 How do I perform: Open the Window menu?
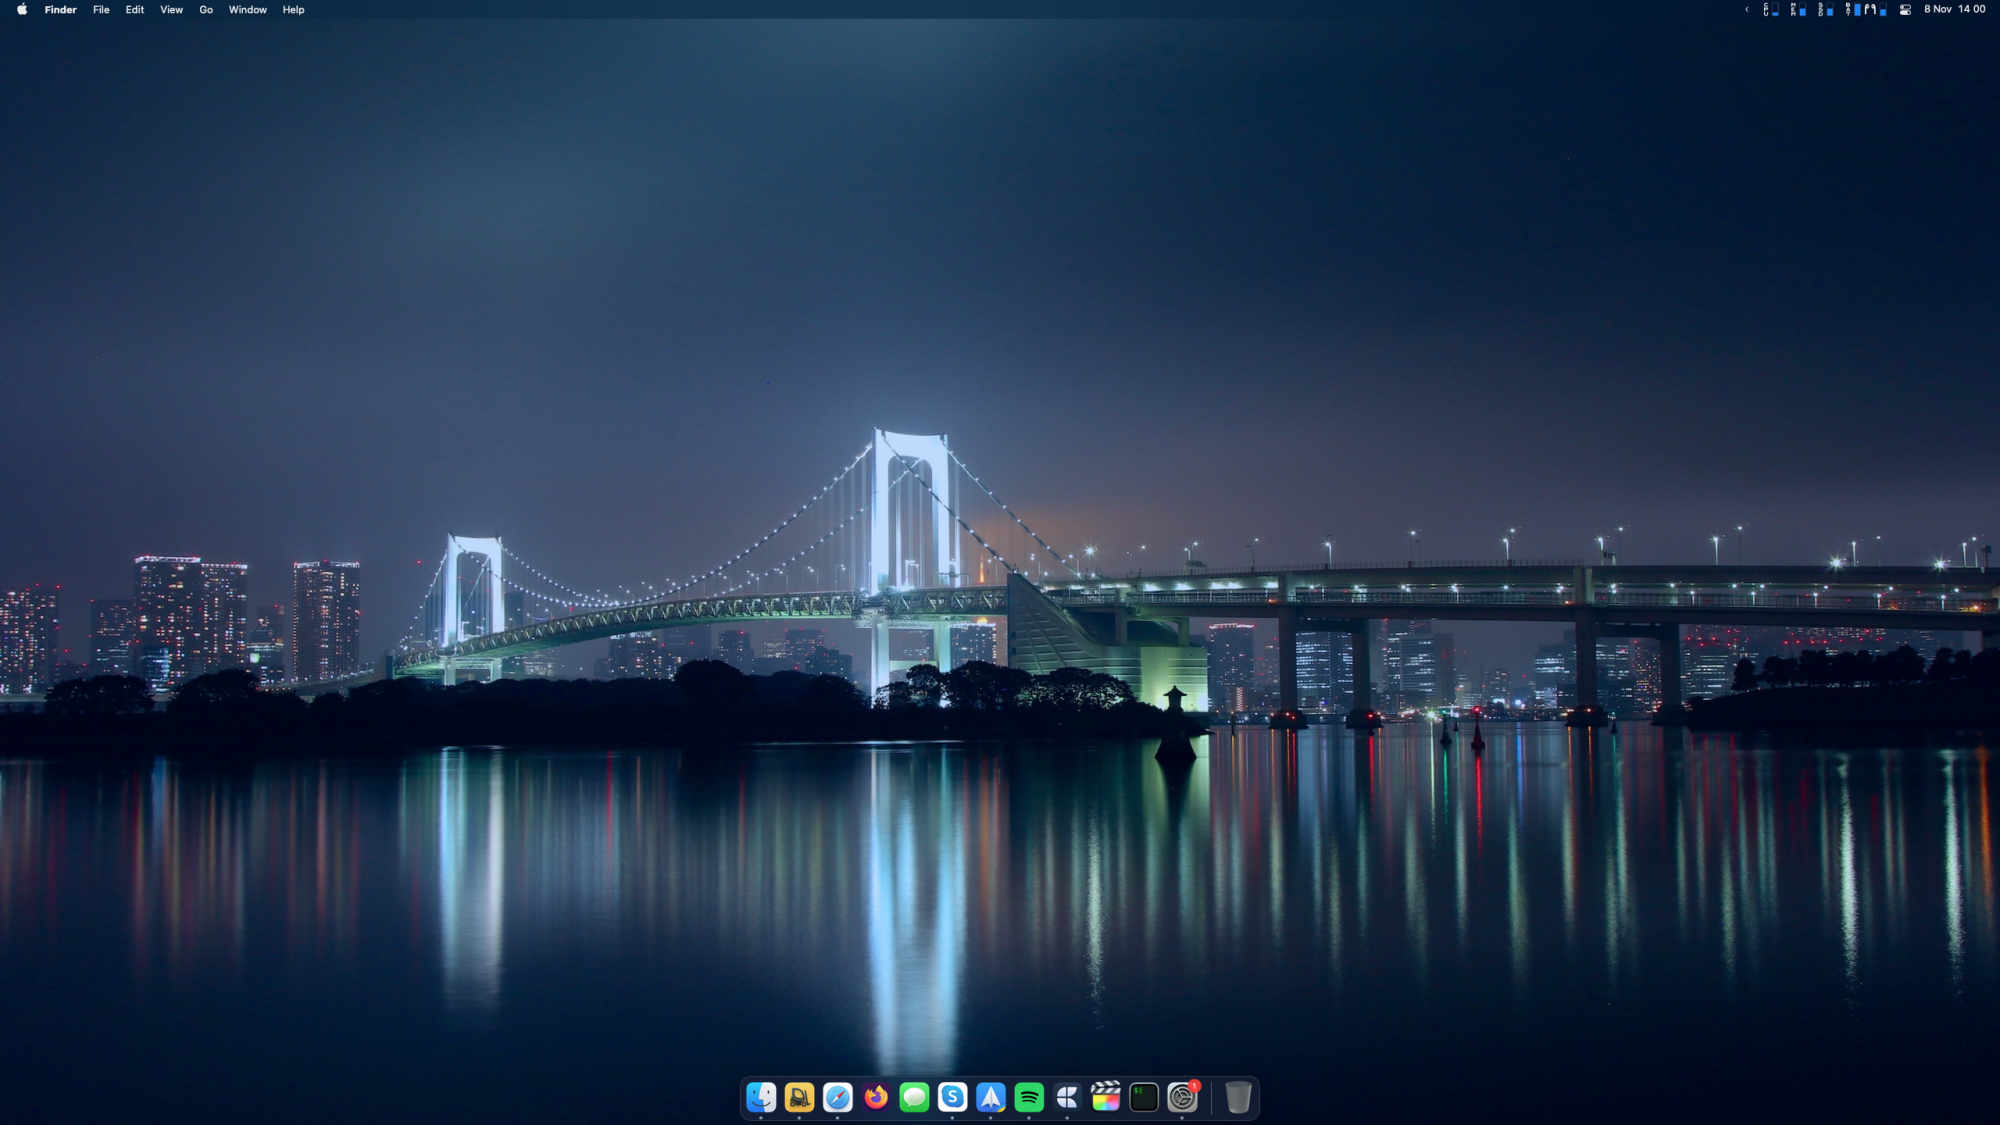247,10
